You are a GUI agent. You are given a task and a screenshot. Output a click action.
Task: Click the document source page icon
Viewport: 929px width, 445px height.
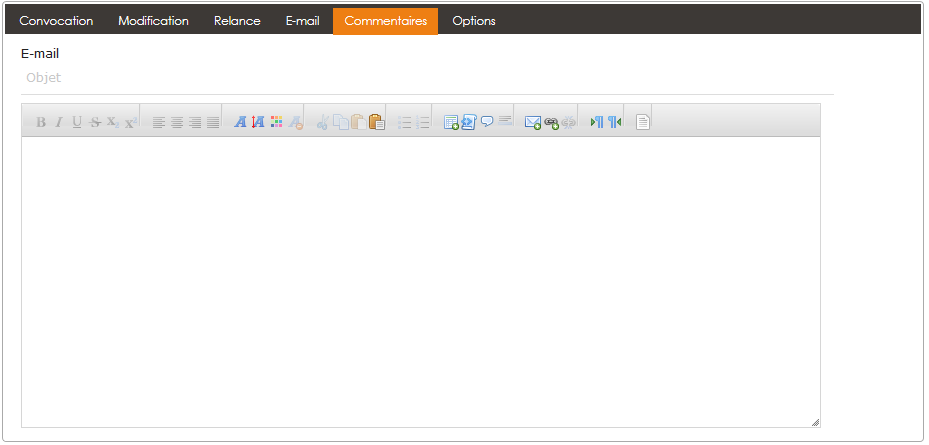[x=643, y=122]
